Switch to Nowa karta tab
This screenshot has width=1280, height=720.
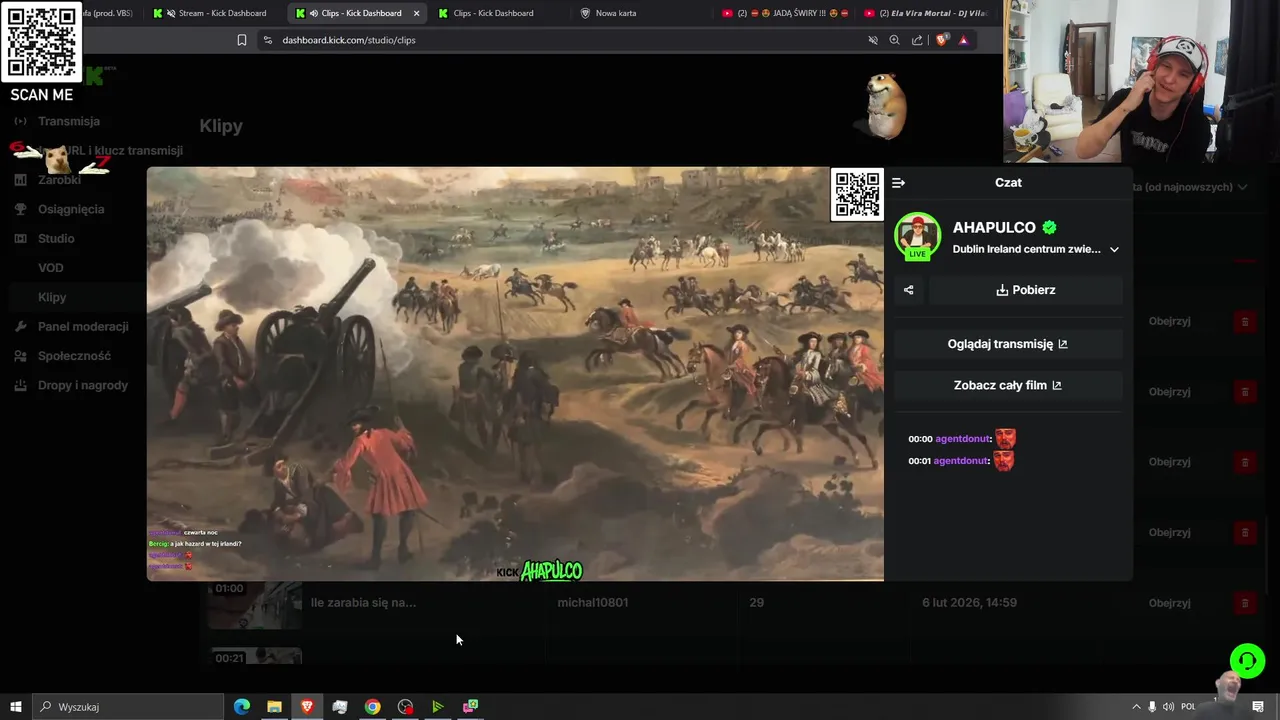(x=615, y=13)
